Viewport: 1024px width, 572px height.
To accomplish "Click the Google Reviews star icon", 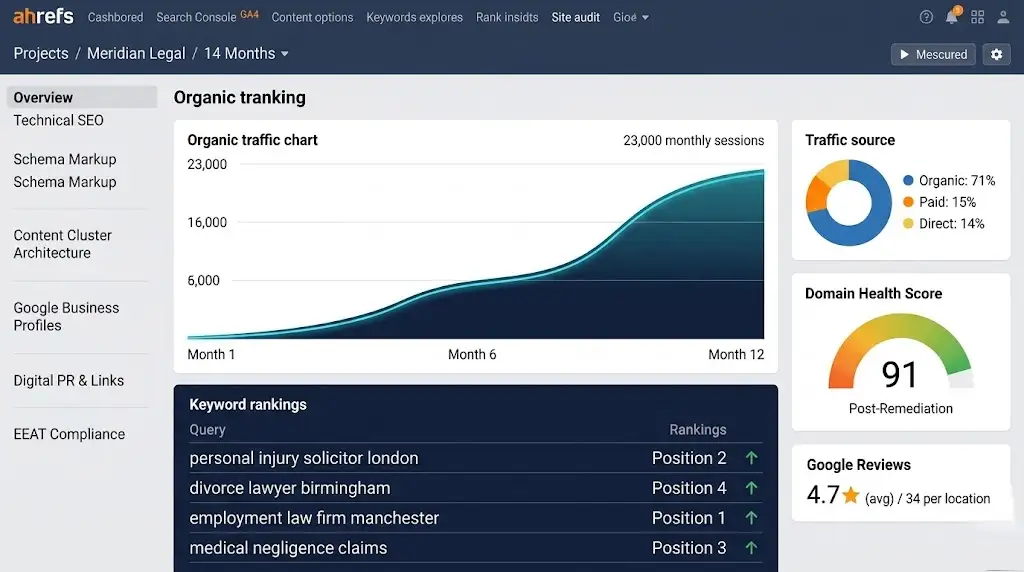I will [x=850, y=495].
